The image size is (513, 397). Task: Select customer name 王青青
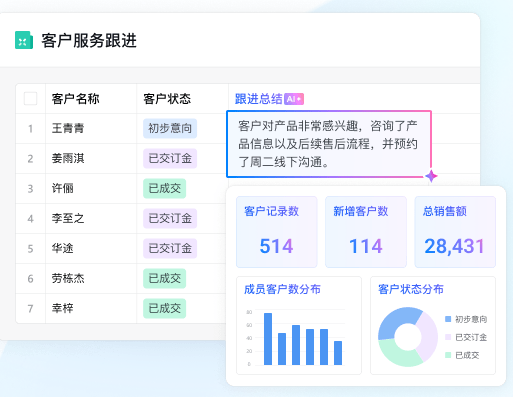coord(68,128)
